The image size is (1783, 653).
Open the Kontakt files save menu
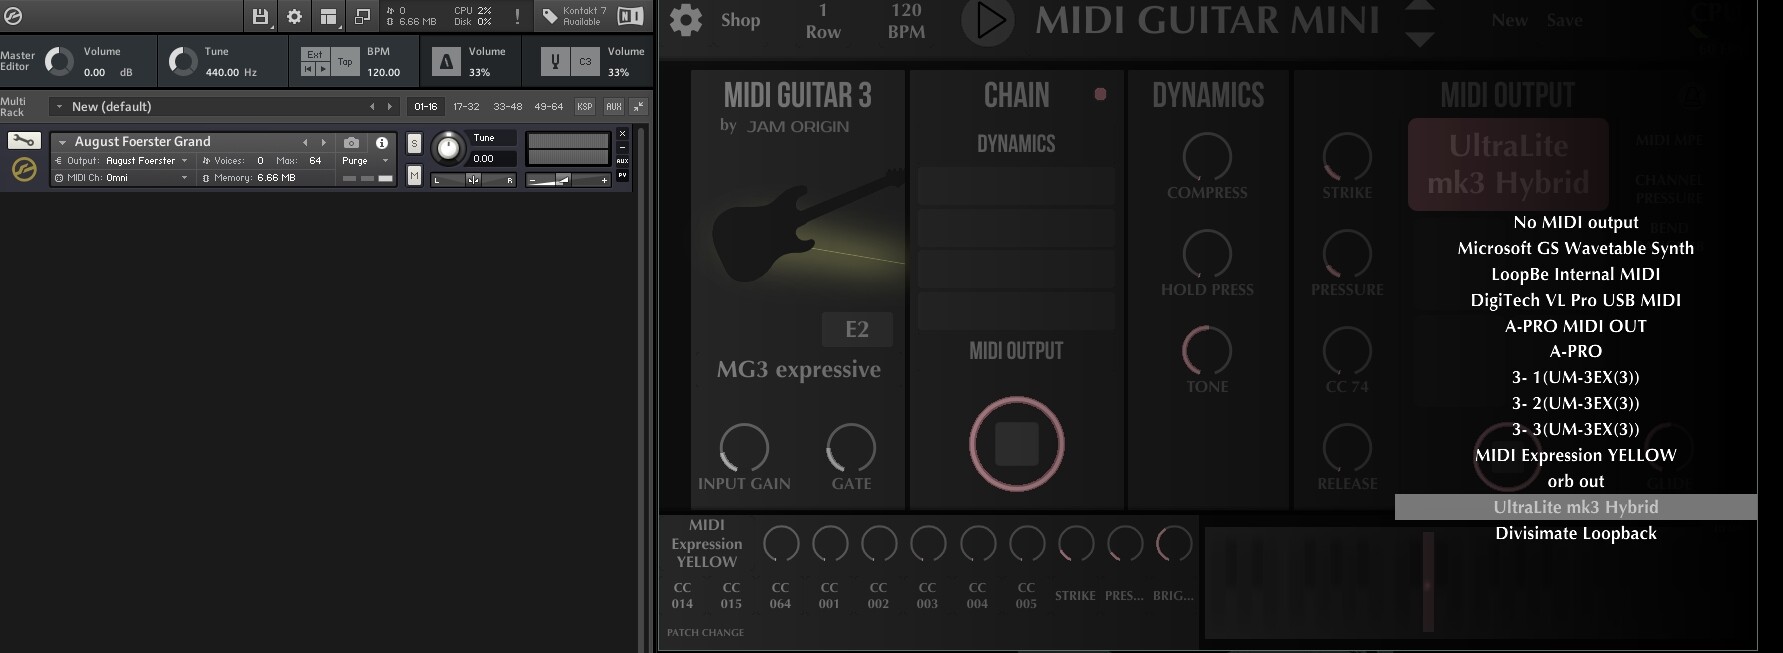click(x=260, y=16)
